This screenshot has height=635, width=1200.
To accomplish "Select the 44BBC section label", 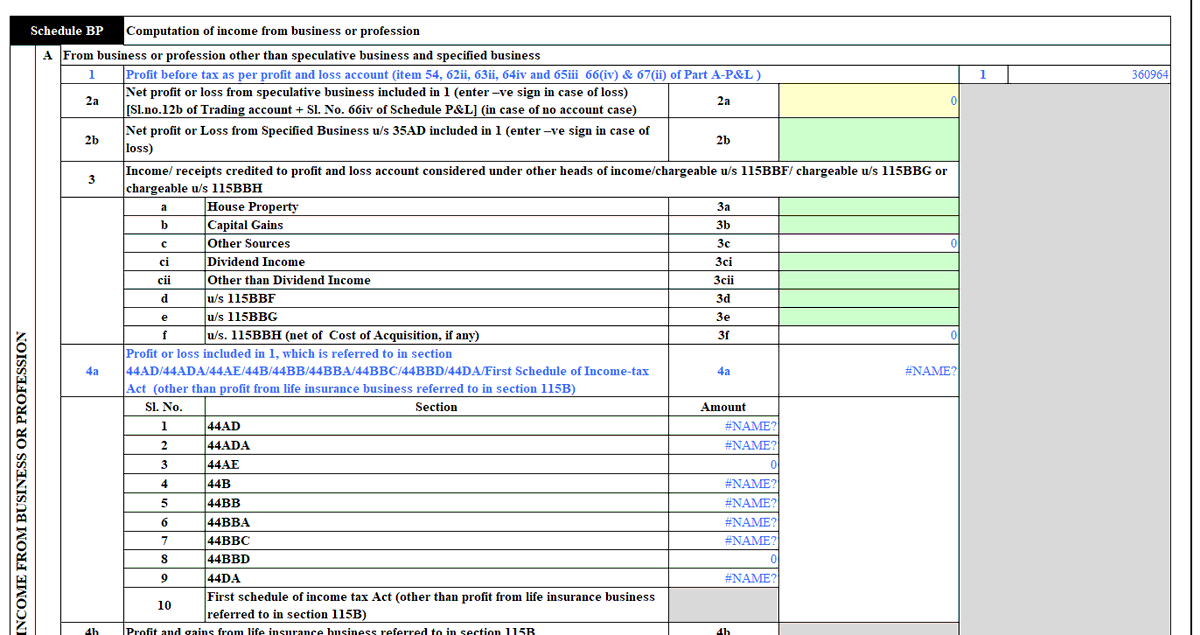I will 436,541.
